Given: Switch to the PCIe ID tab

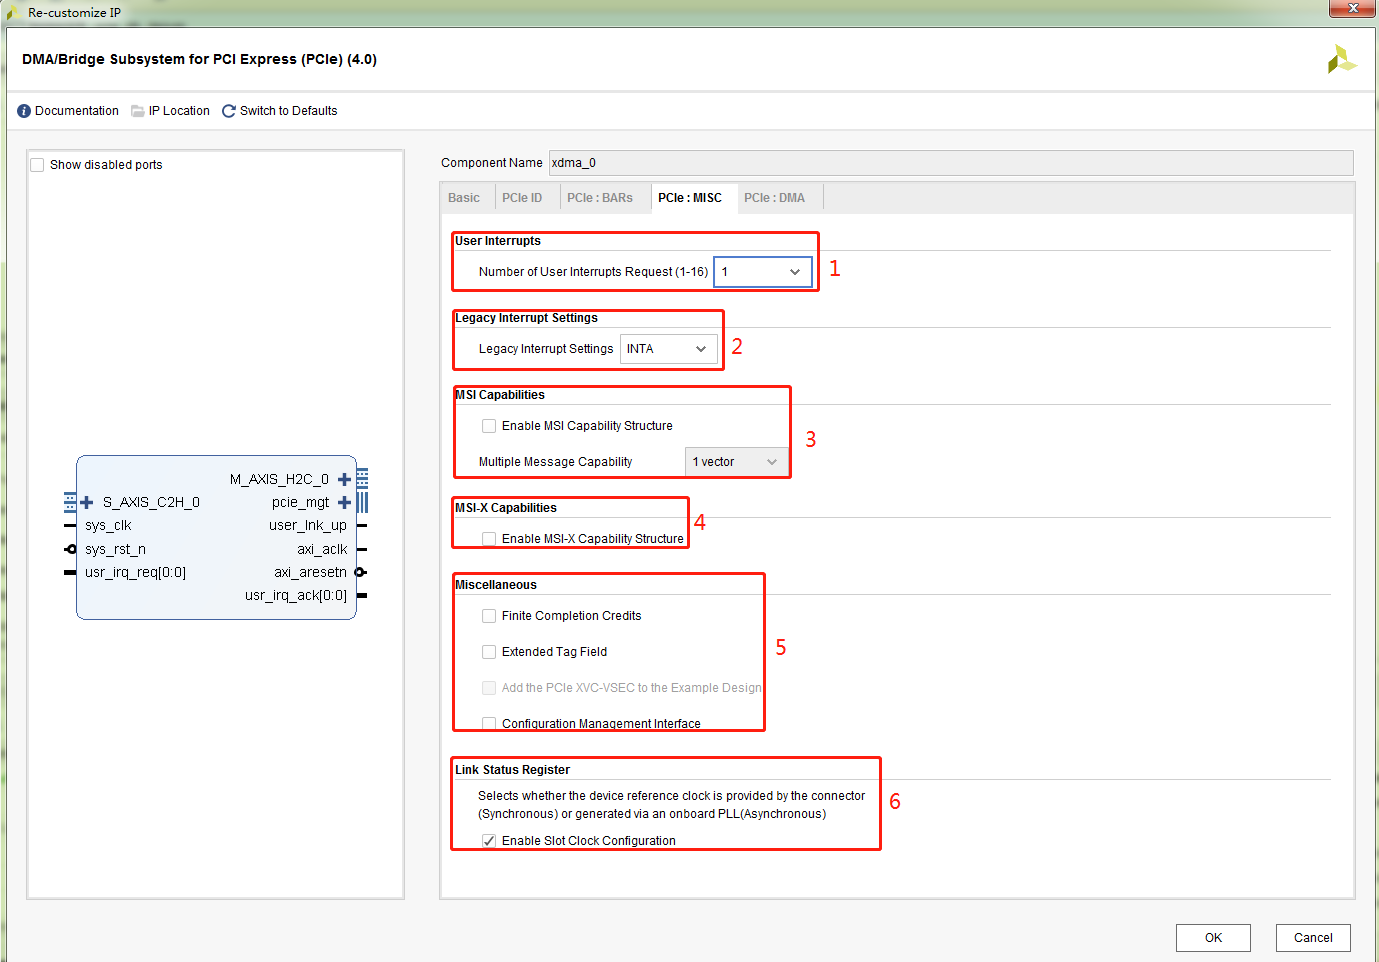Looking at the screenshot, I should point(522,198).
